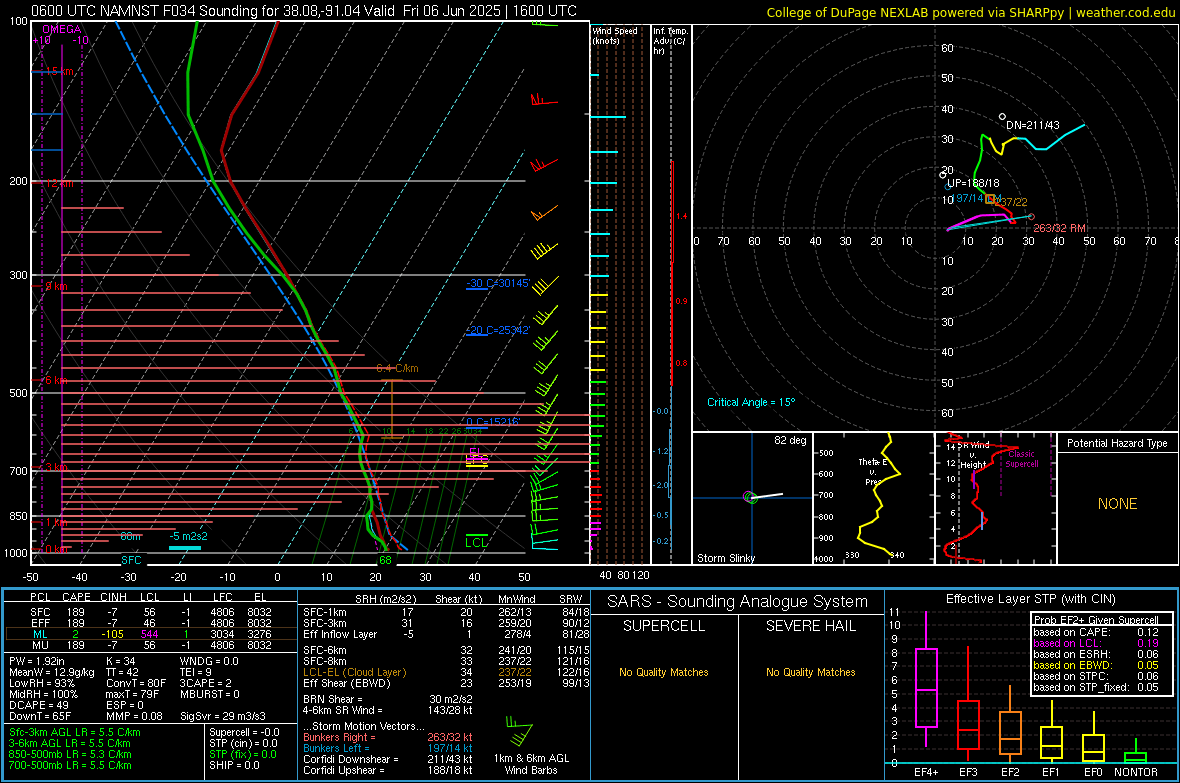1180x783 pixels.
Task: Click the sounding title with valid time
Action: point(304,11)
